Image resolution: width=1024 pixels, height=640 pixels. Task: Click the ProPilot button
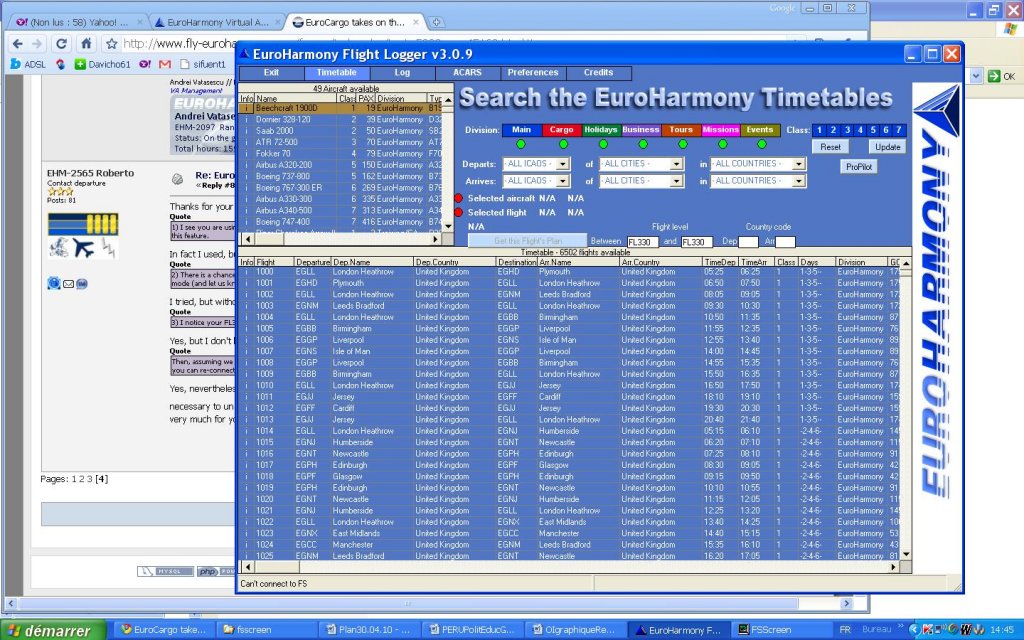[x=857, y=167]
